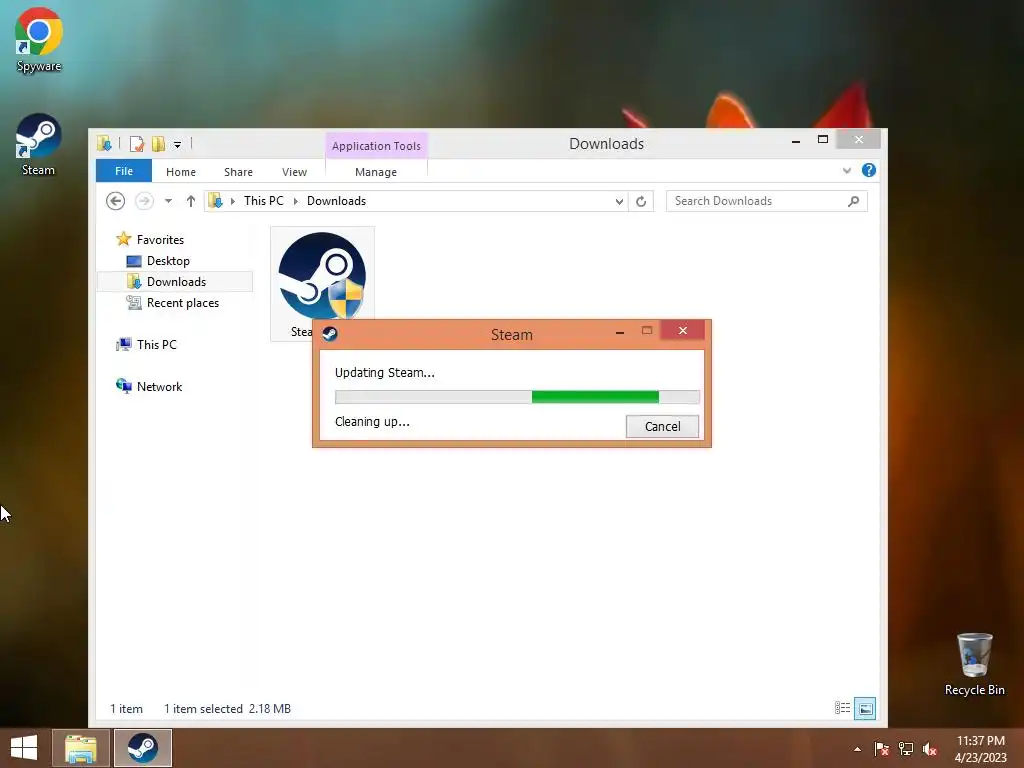Select Favorites in the navigation pane
The width and height of the screenshot is (1024, 768).
160,240
